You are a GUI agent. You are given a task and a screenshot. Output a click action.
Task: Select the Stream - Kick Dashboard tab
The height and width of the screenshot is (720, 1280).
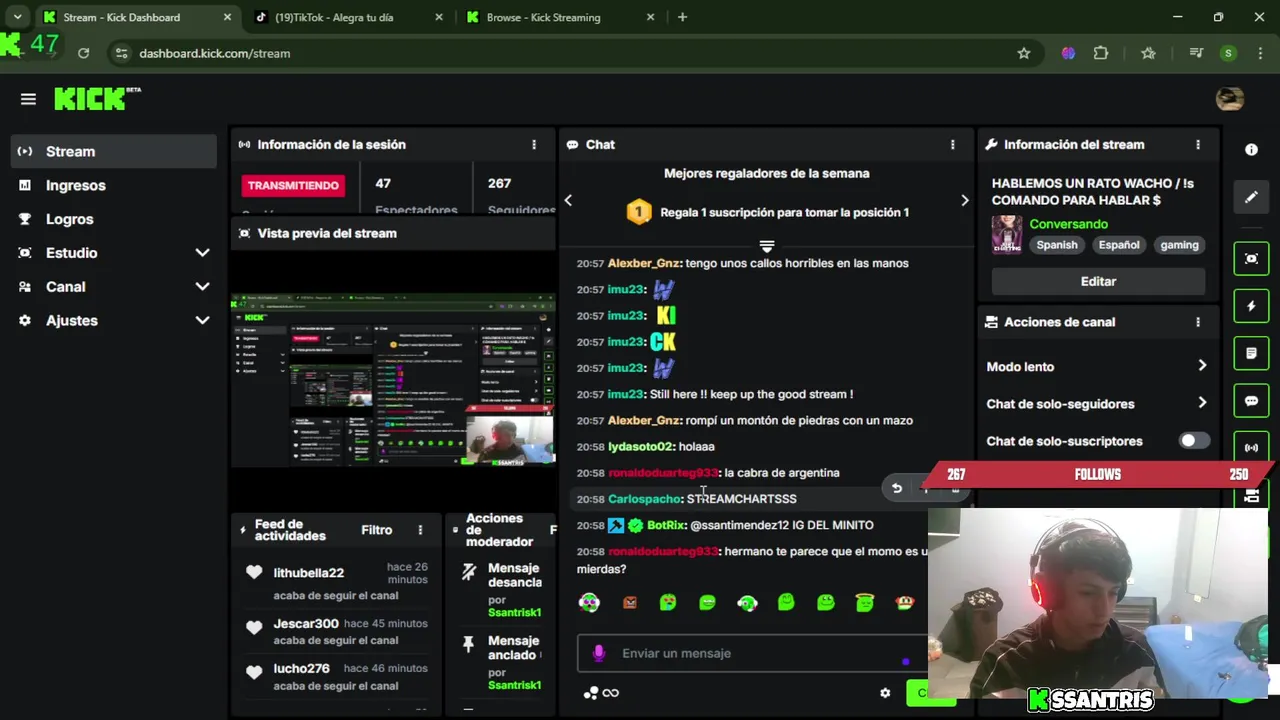point(137,17)
